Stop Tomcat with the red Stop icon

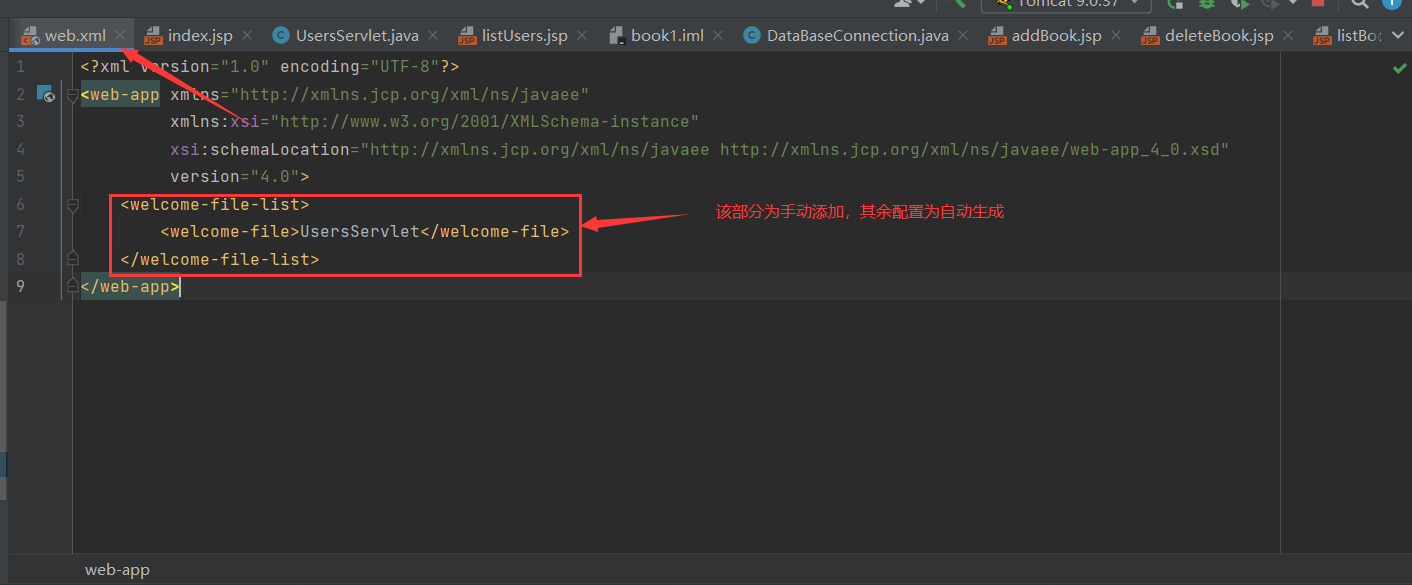1320,6
